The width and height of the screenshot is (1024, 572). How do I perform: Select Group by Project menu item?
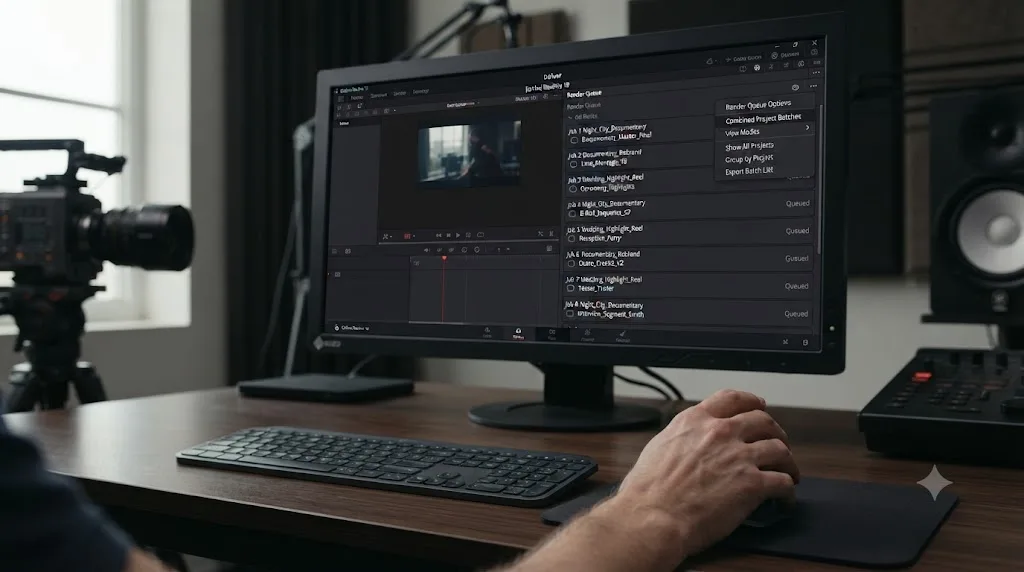[748, 159]
